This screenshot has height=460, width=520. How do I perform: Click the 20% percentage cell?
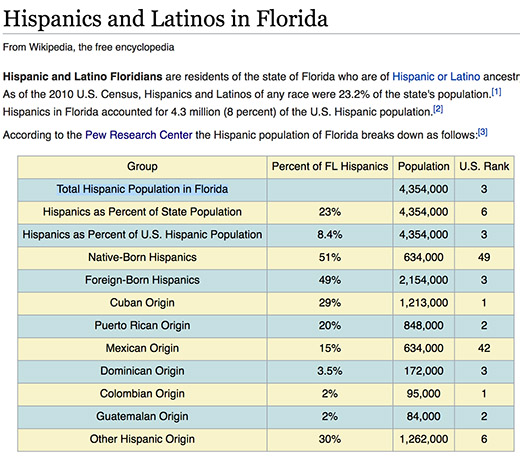(330, 325)
